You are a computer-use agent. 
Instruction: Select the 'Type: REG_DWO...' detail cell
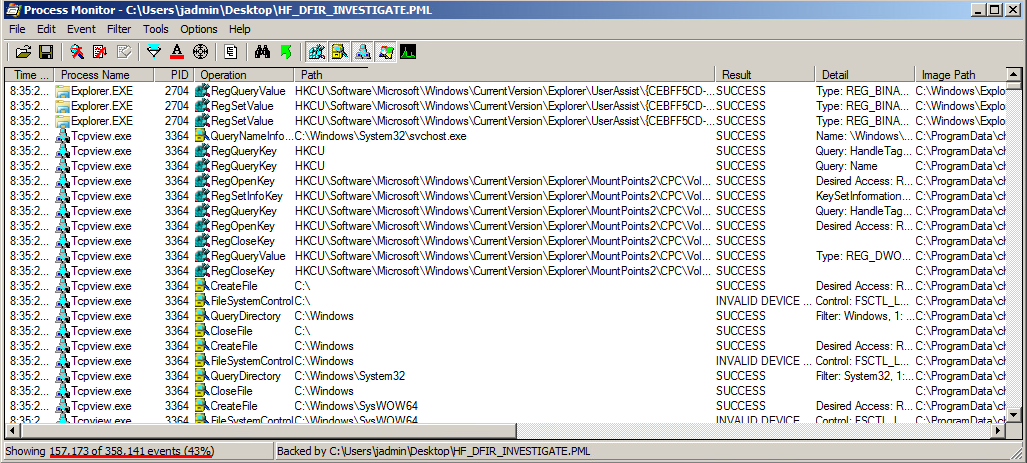click(x=863, y=256)
